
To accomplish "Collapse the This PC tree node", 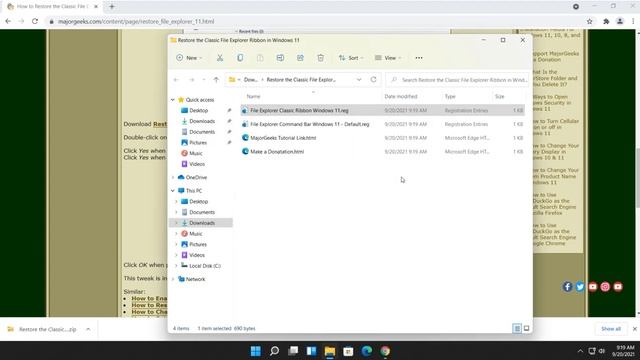I will [173, 191].
